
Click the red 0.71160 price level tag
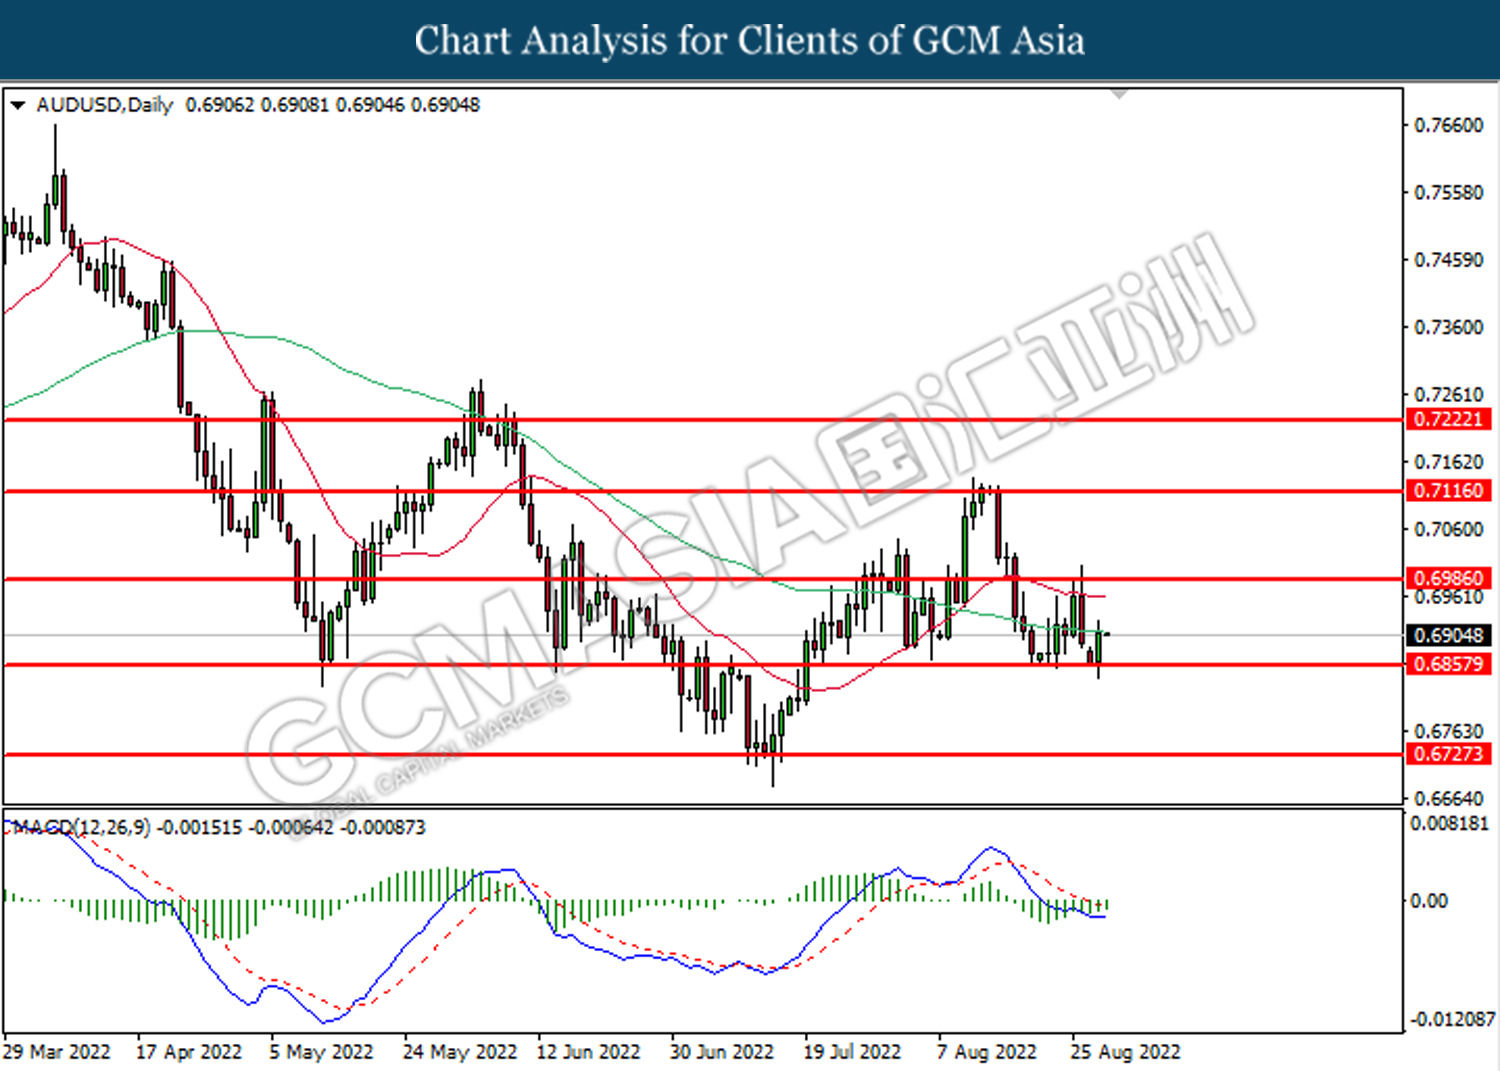[1448, 490]
